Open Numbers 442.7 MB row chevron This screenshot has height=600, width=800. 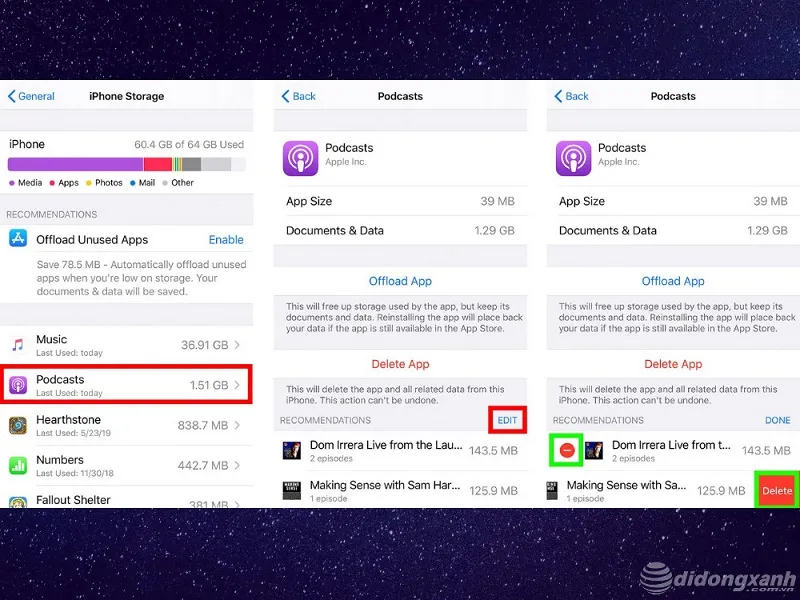click(237, 465)
